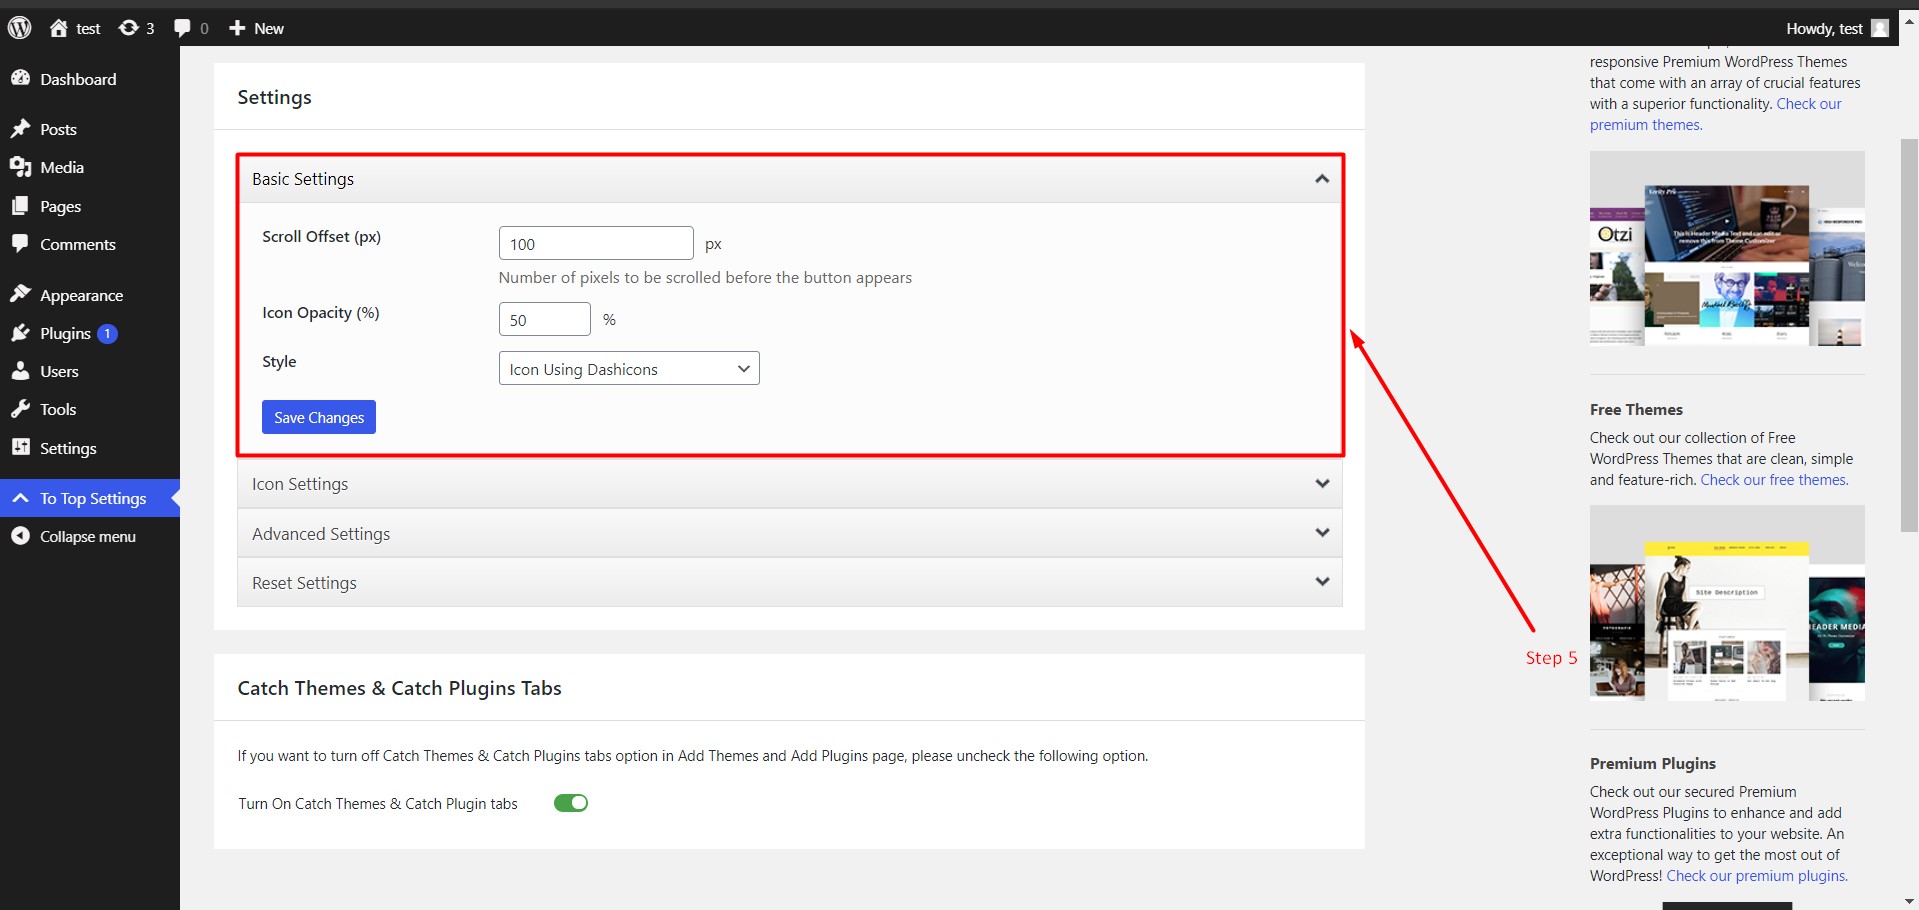Click Howdy, test account link
This screenshot has height=910, width=1919.
coord(1824,28)
